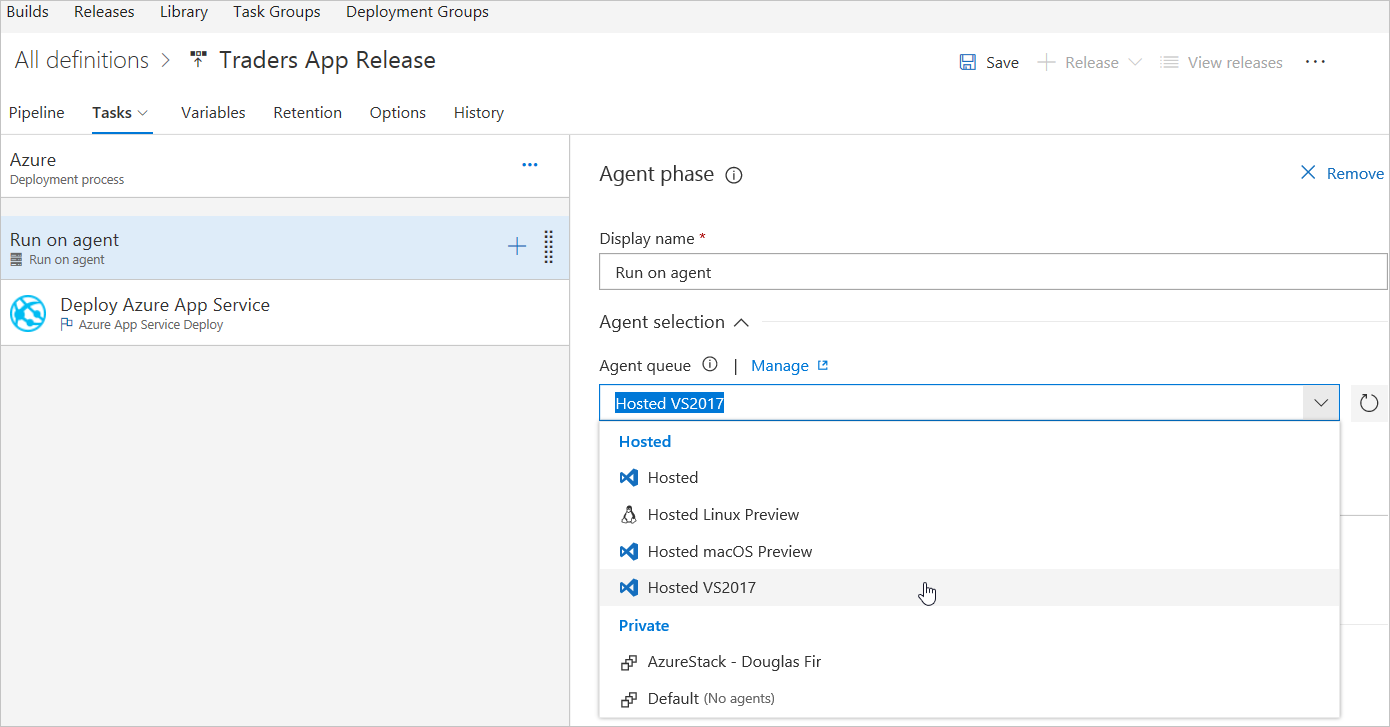The width and height of the screenshot is (1390, 727).
Task: Collapse the Agent selection section
Action: pyautogui.click(x=741, y=322)
